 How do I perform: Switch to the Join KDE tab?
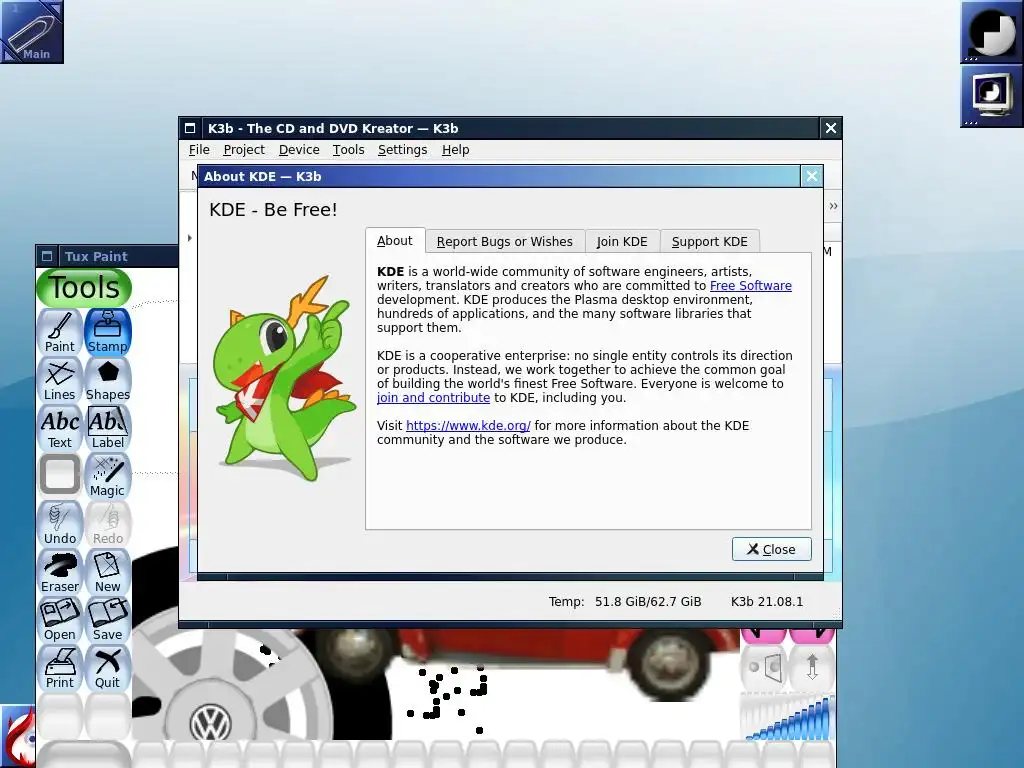point(622,242)
